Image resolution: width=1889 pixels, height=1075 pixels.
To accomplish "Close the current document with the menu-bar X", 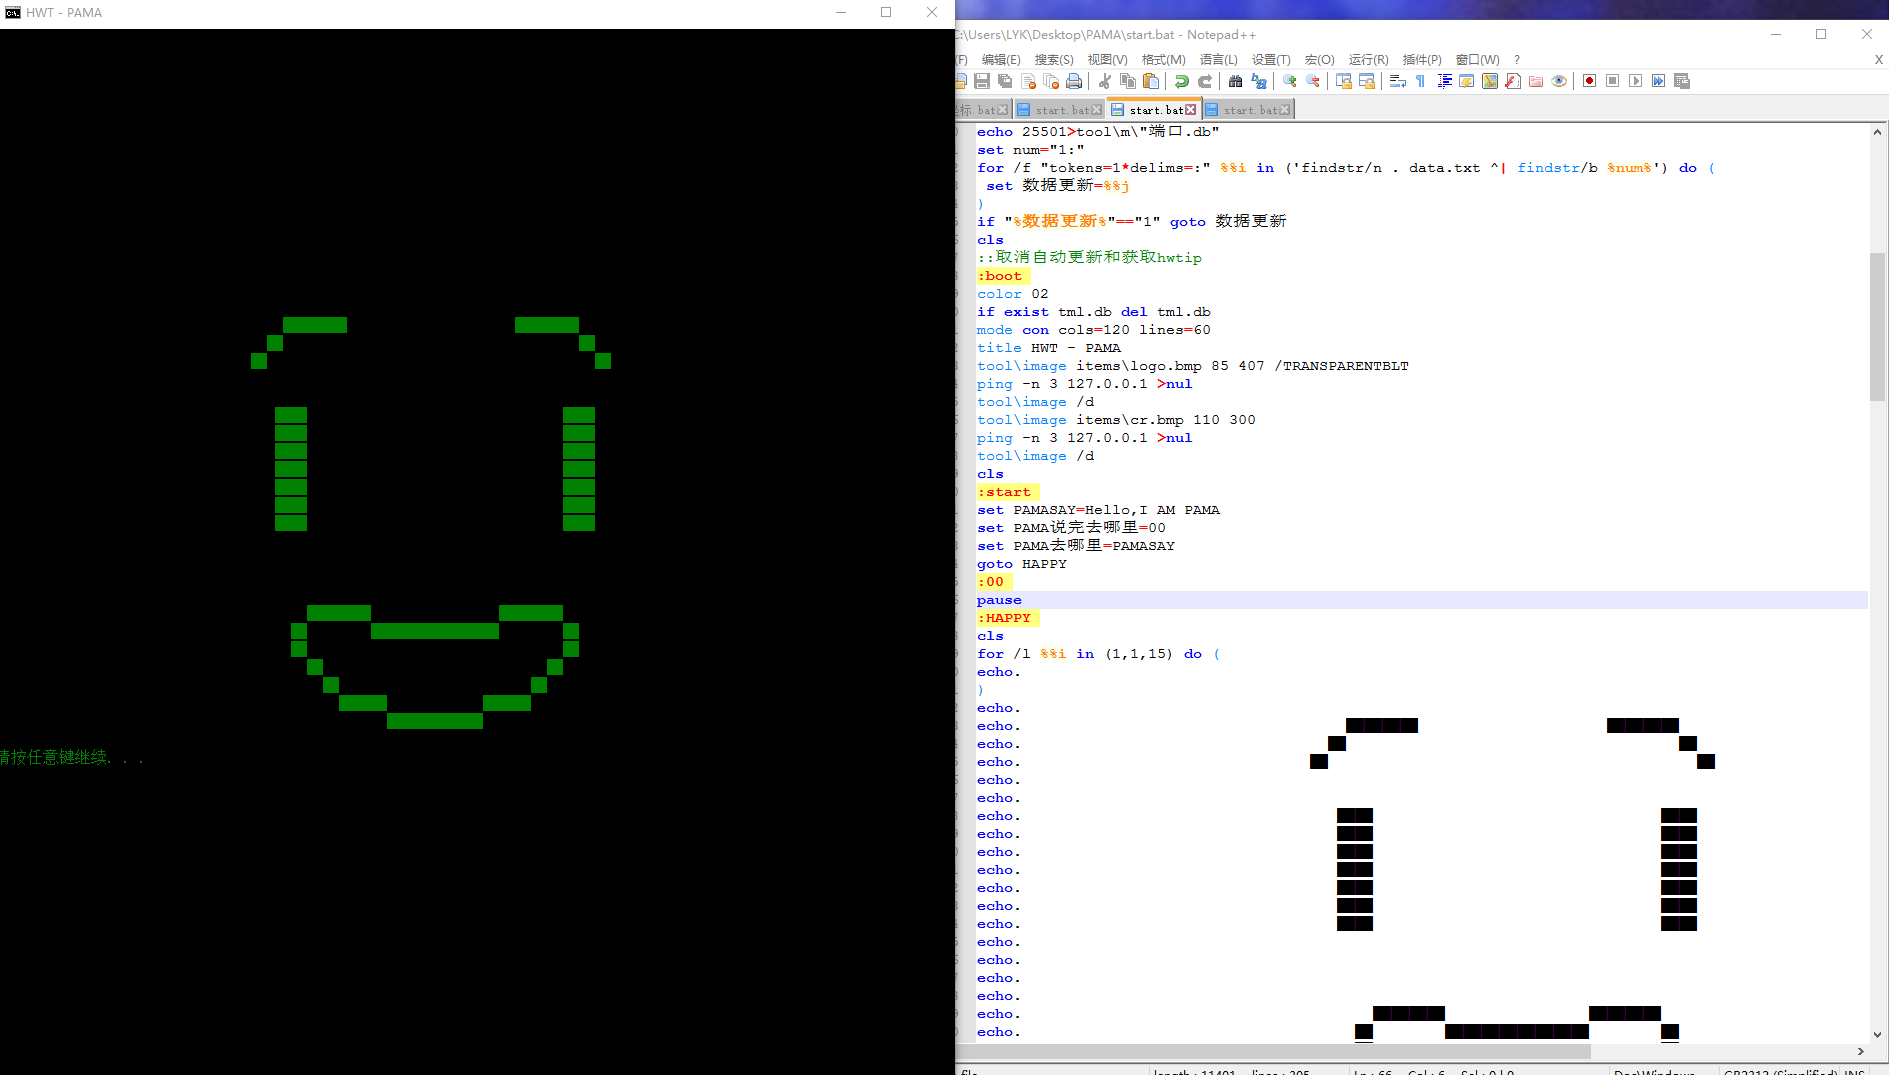I will 1879,60.
